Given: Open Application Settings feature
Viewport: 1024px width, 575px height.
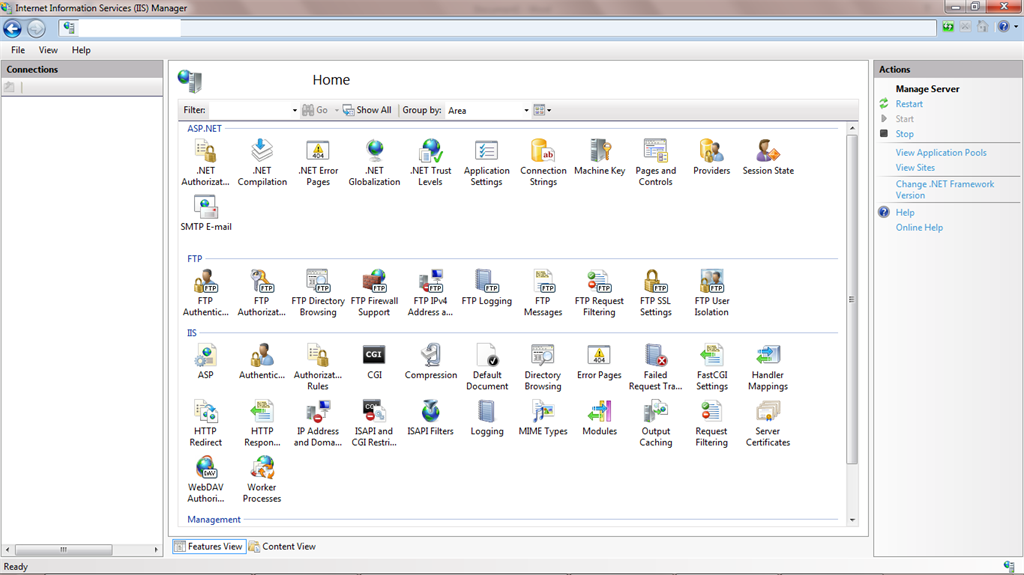Looking at the screenshot, I should point(487,163).
